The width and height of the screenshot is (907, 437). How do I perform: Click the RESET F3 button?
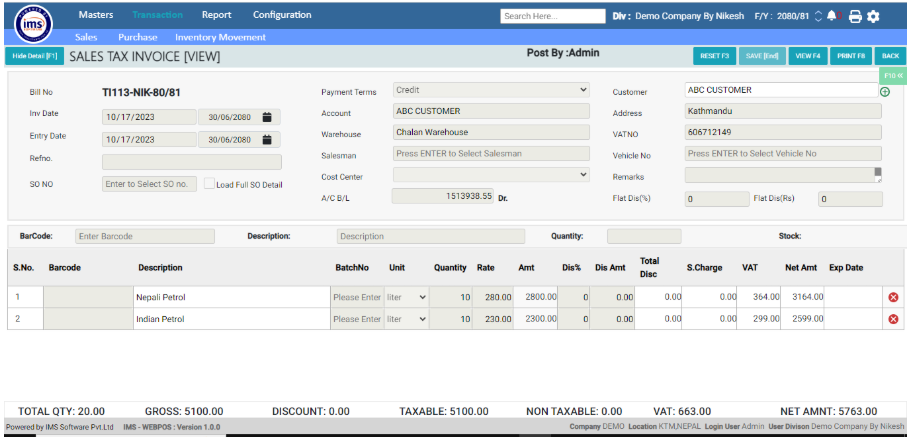pos(714,56)
